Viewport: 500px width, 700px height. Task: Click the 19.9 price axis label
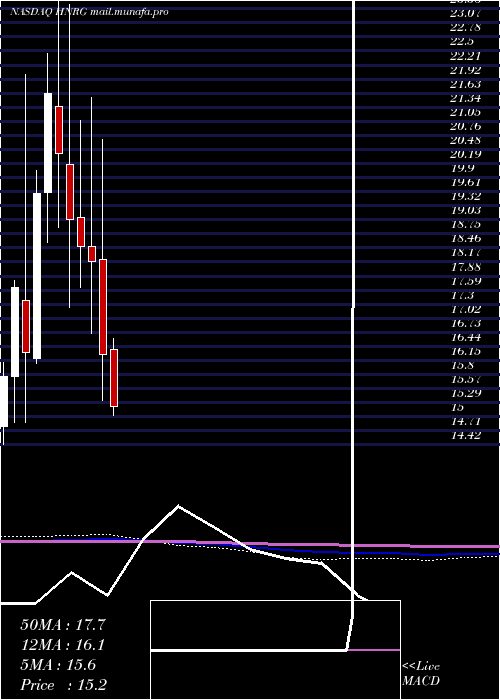click(x=463, y=168)
